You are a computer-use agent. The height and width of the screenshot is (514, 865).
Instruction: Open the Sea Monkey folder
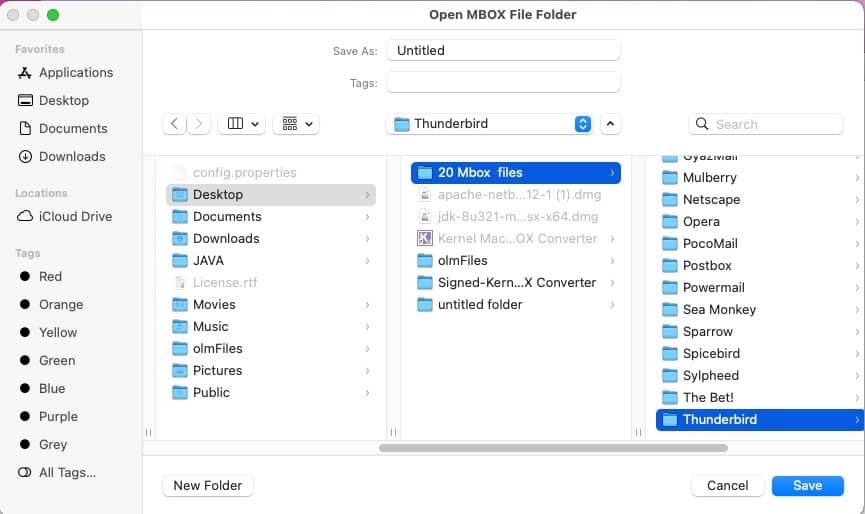[760, 309]
